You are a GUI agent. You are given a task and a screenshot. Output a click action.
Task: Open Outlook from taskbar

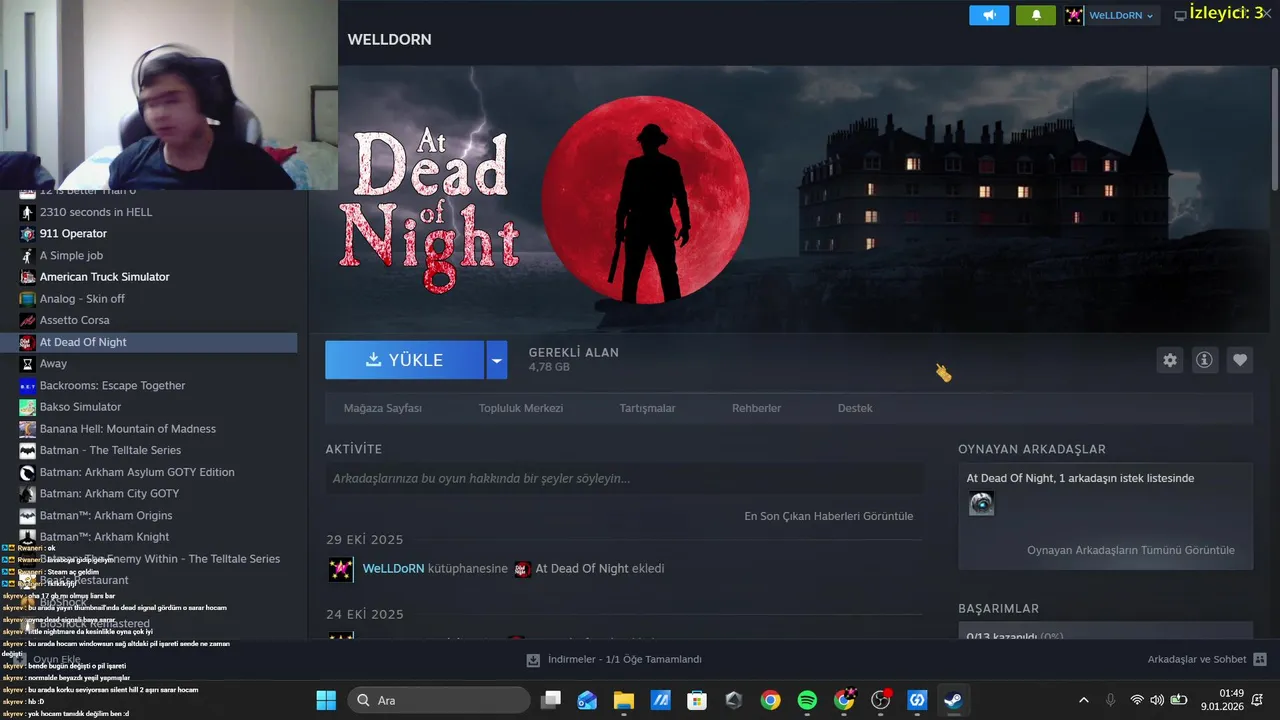pos(587,700)
